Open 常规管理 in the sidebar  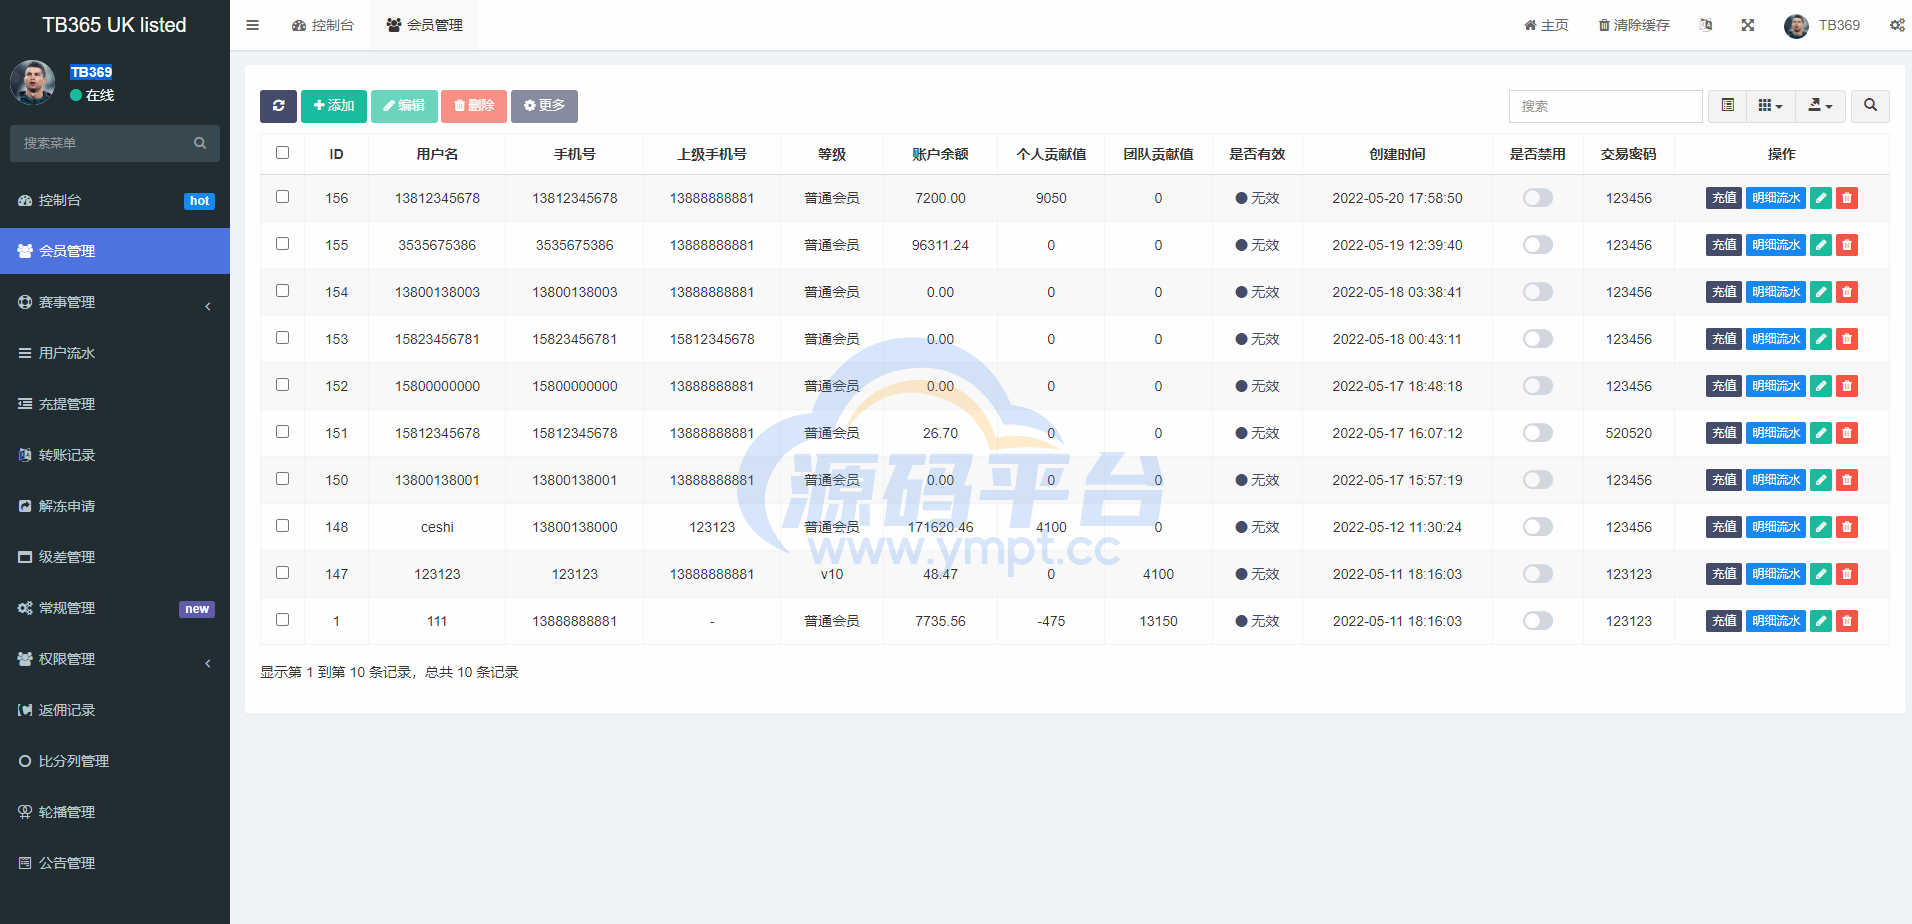pos(115,608)
